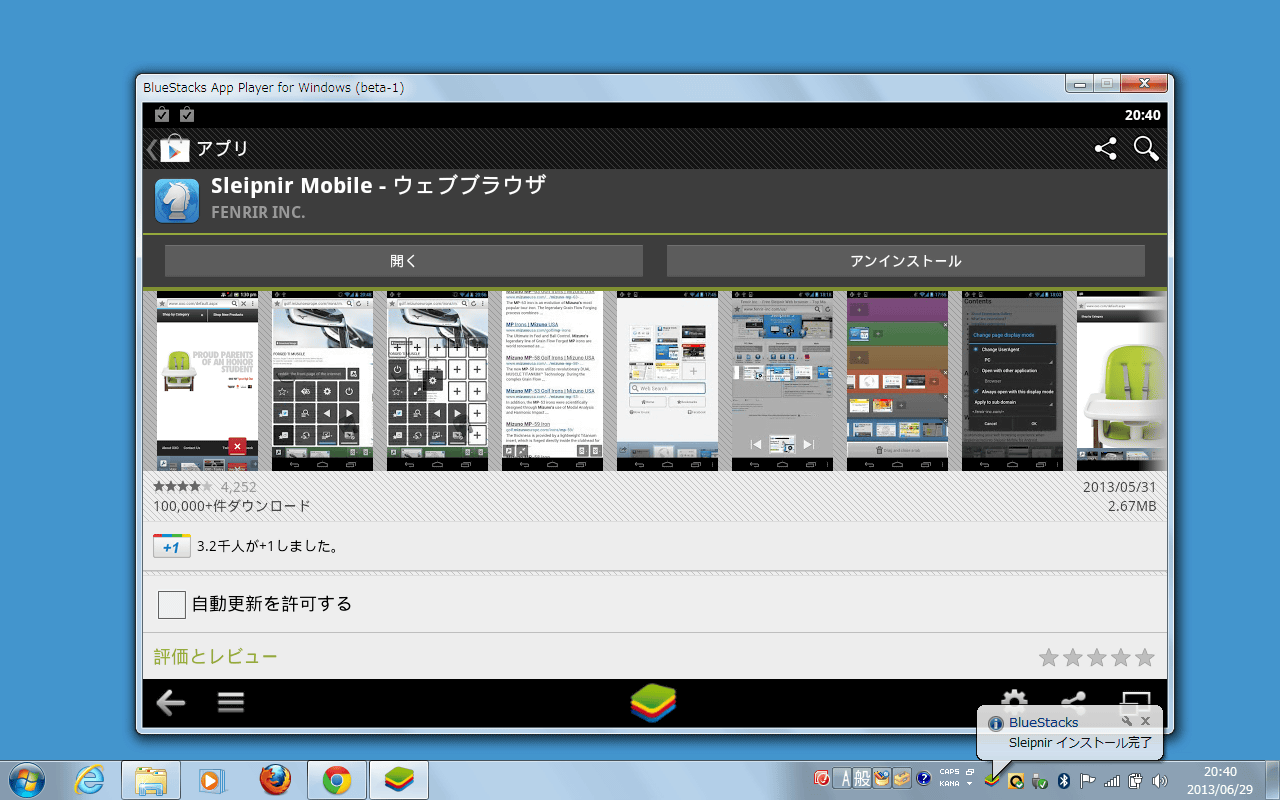Open the search magnifier in the Play Store
Viewport: 1280px width, 800px height.
coord(1146,149)
